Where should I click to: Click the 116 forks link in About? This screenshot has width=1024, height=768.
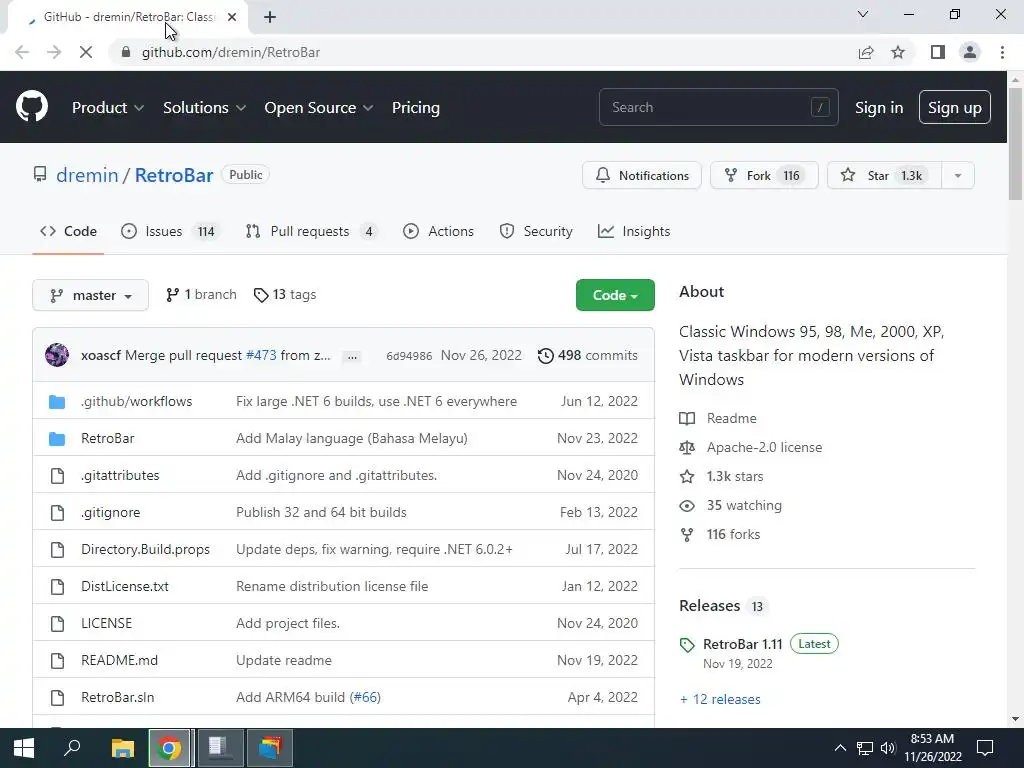733,534
